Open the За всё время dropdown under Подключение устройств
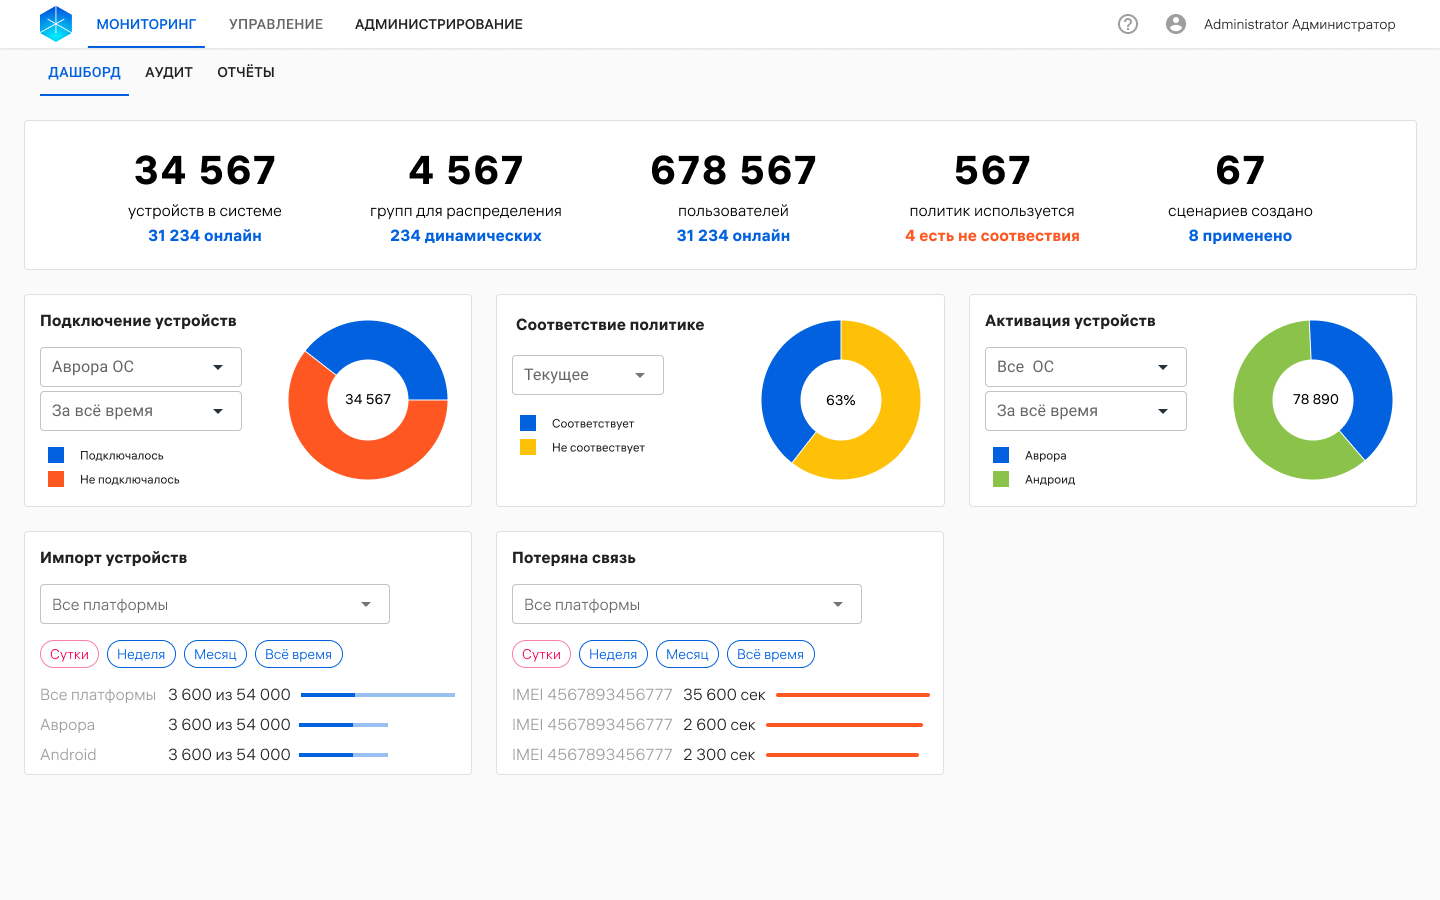 (x=141, y=411)
